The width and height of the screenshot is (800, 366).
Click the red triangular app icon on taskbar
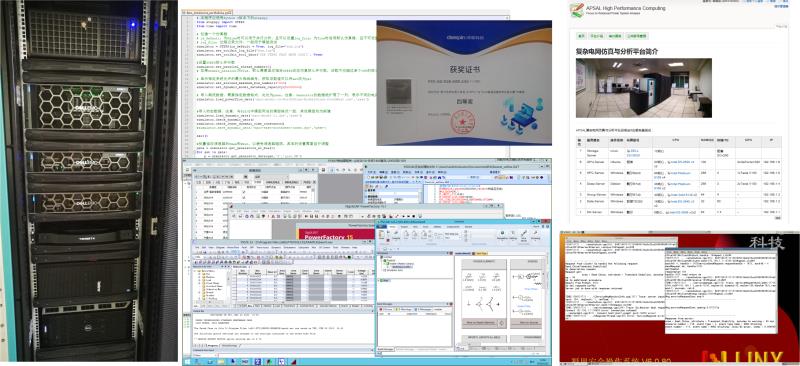[294, 362]
